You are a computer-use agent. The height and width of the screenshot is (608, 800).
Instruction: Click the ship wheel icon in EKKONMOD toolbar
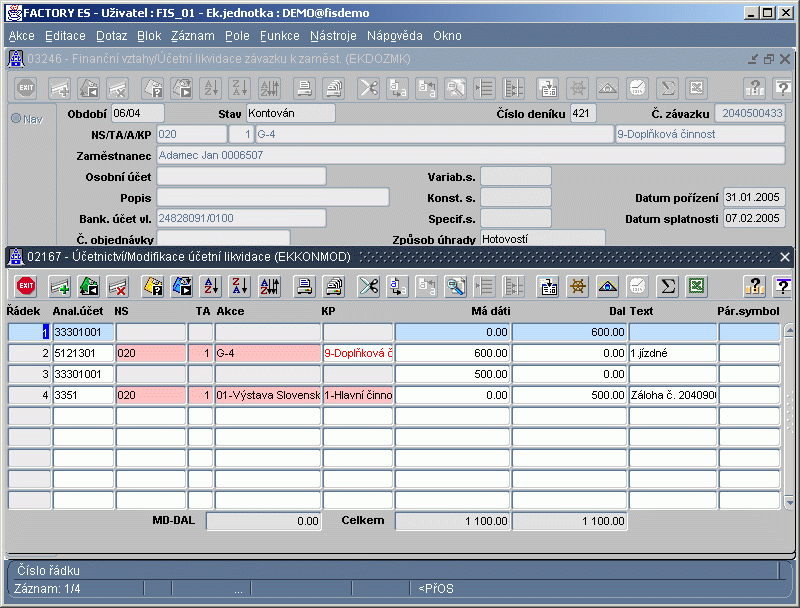pyautogui.click(x=577, y=287)
